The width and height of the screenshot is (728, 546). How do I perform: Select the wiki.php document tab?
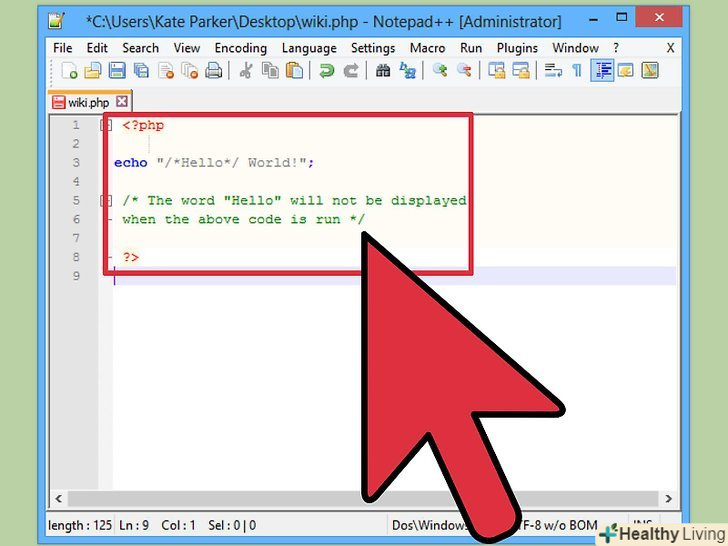pos(88,102)
